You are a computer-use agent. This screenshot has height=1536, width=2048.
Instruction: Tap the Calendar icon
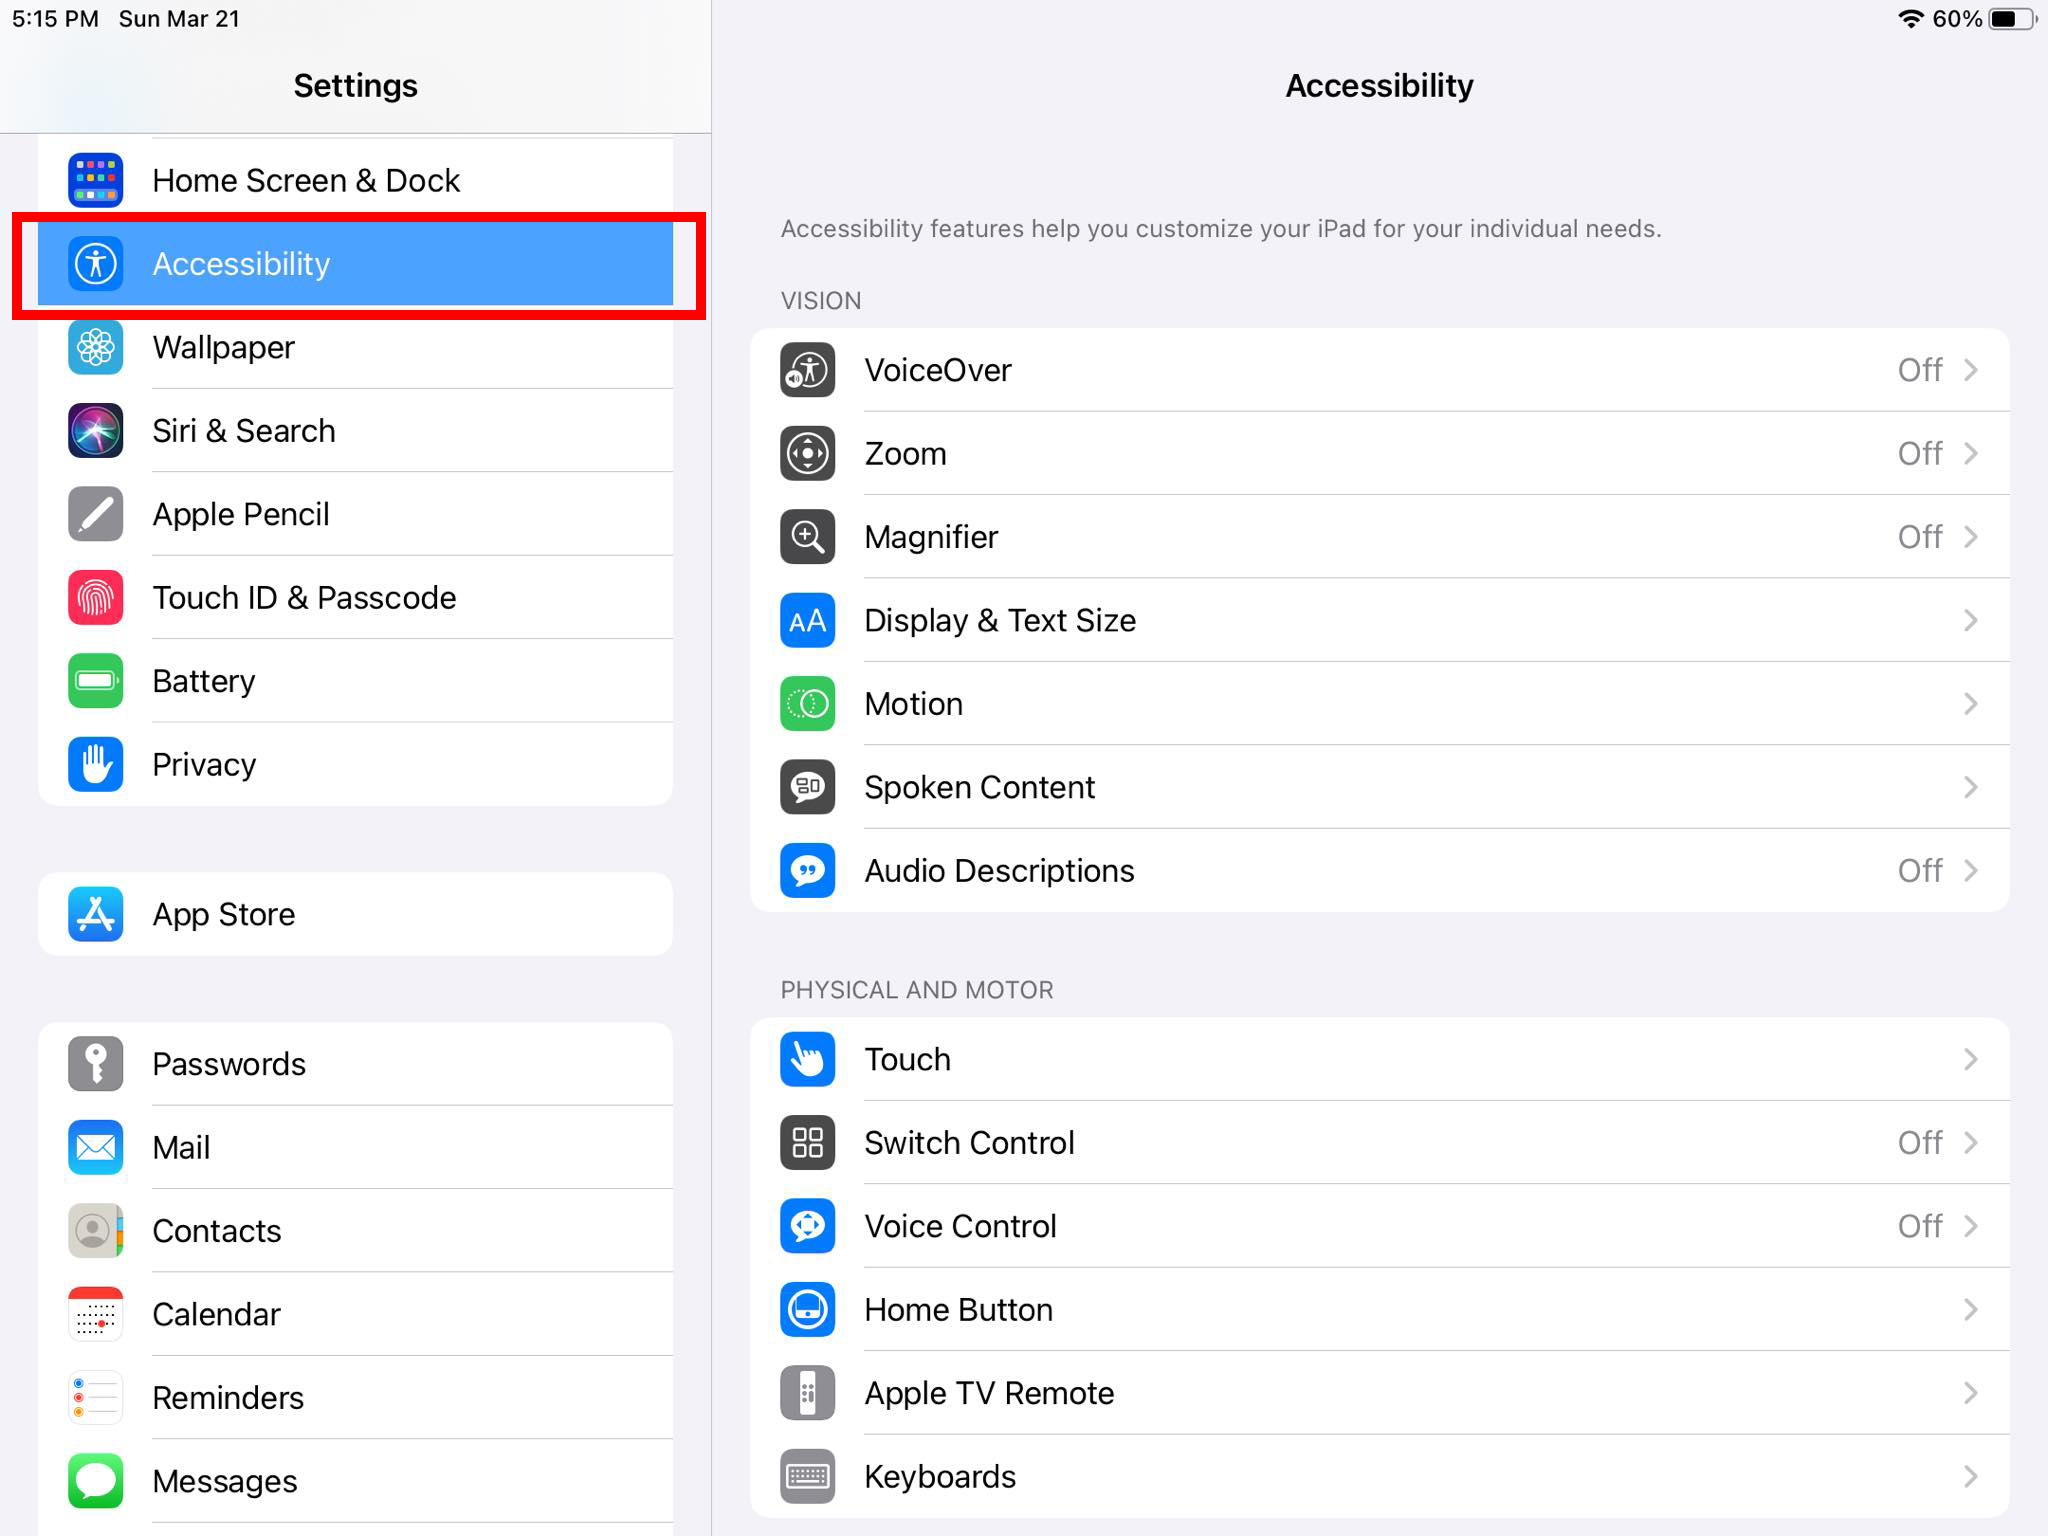(x=96, y=1314)
